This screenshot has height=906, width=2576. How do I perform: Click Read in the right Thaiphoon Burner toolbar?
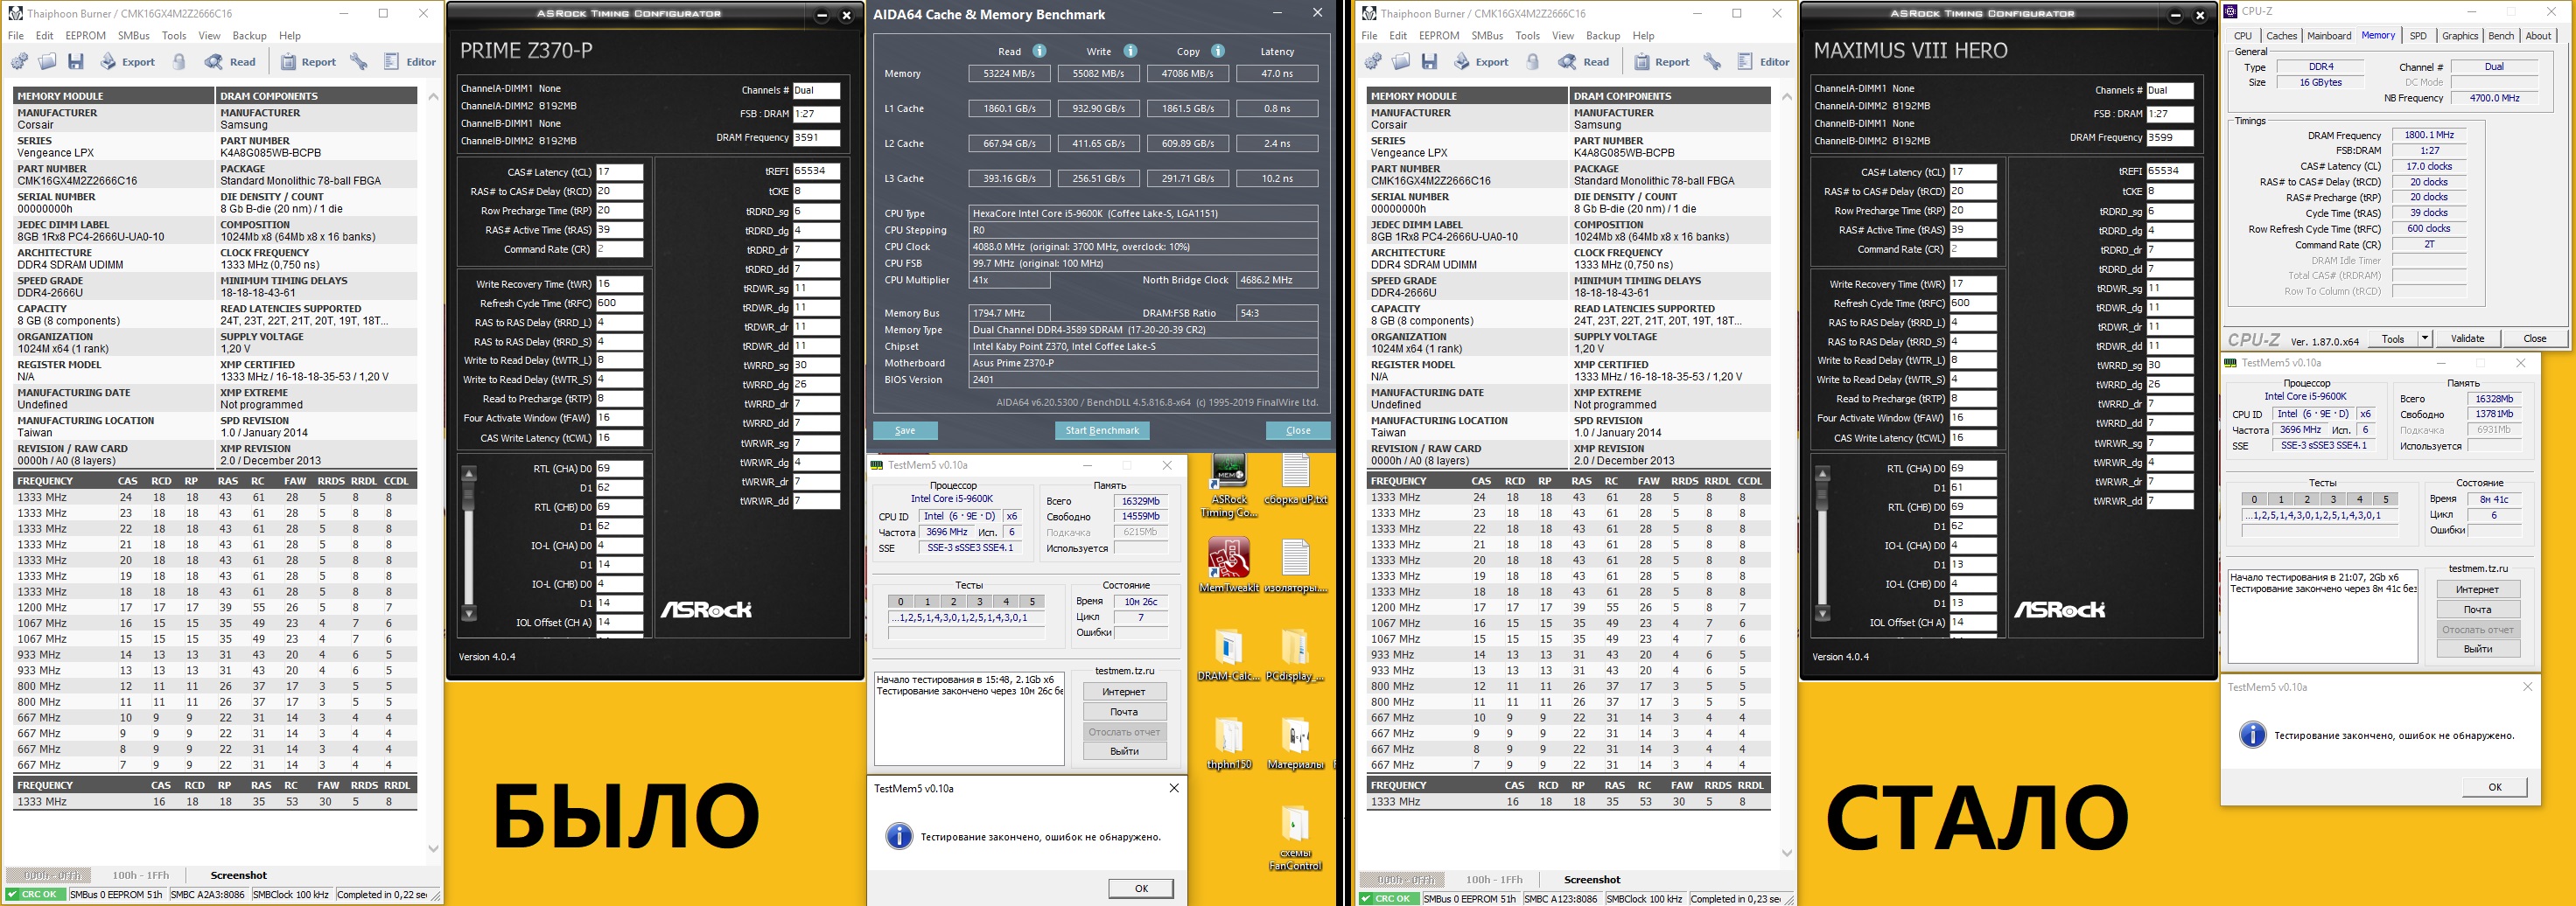click(1585, 62)
